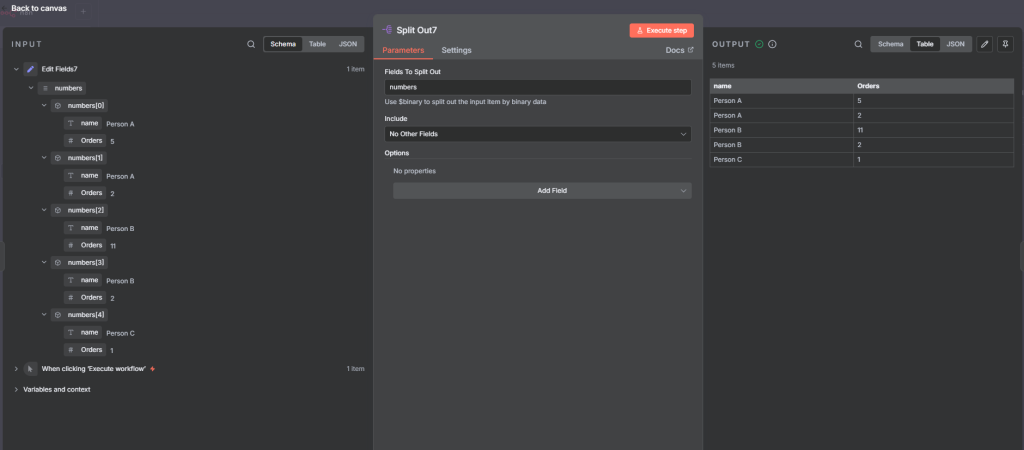Click the green success checkmark next to Output
Viewport: 1024px width, 450px height.
tap(759, 44)
